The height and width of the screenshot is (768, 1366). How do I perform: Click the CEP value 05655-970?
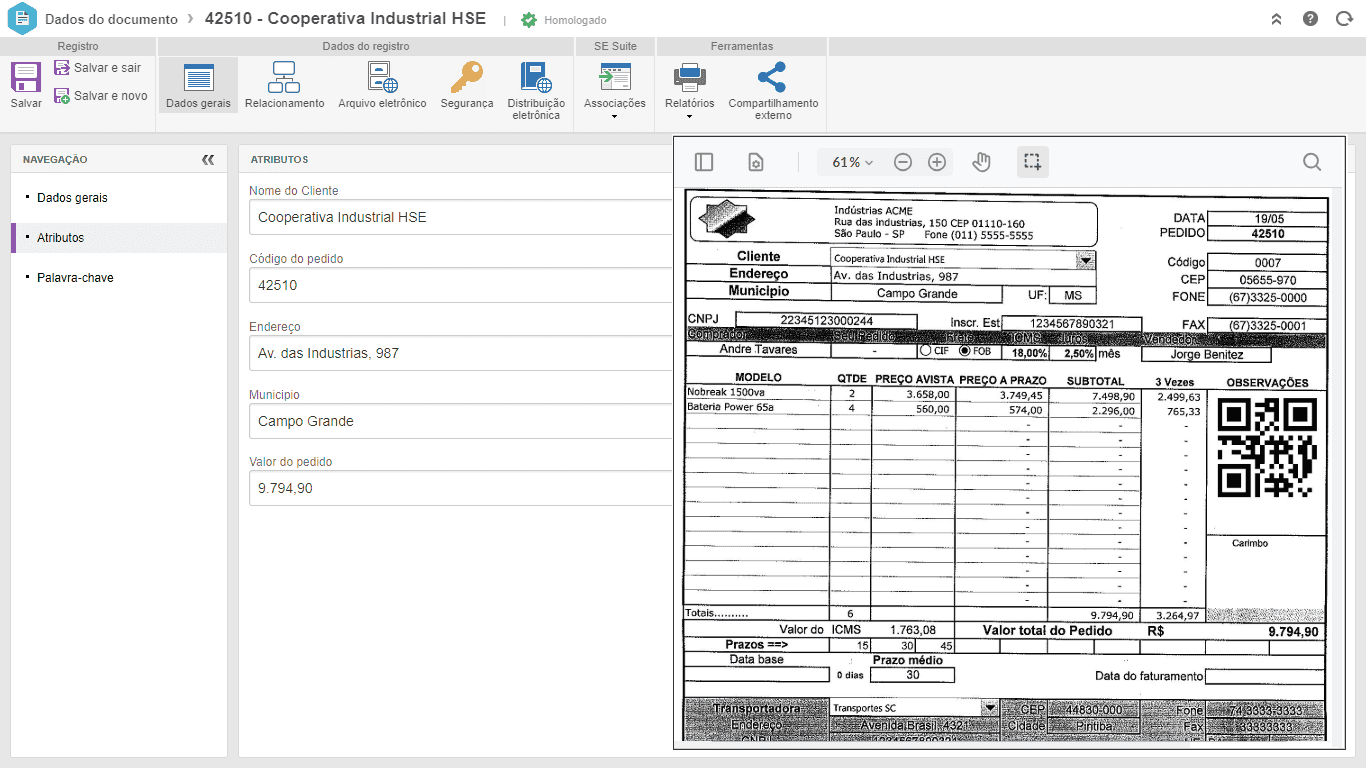click(x=1267, y=281)
